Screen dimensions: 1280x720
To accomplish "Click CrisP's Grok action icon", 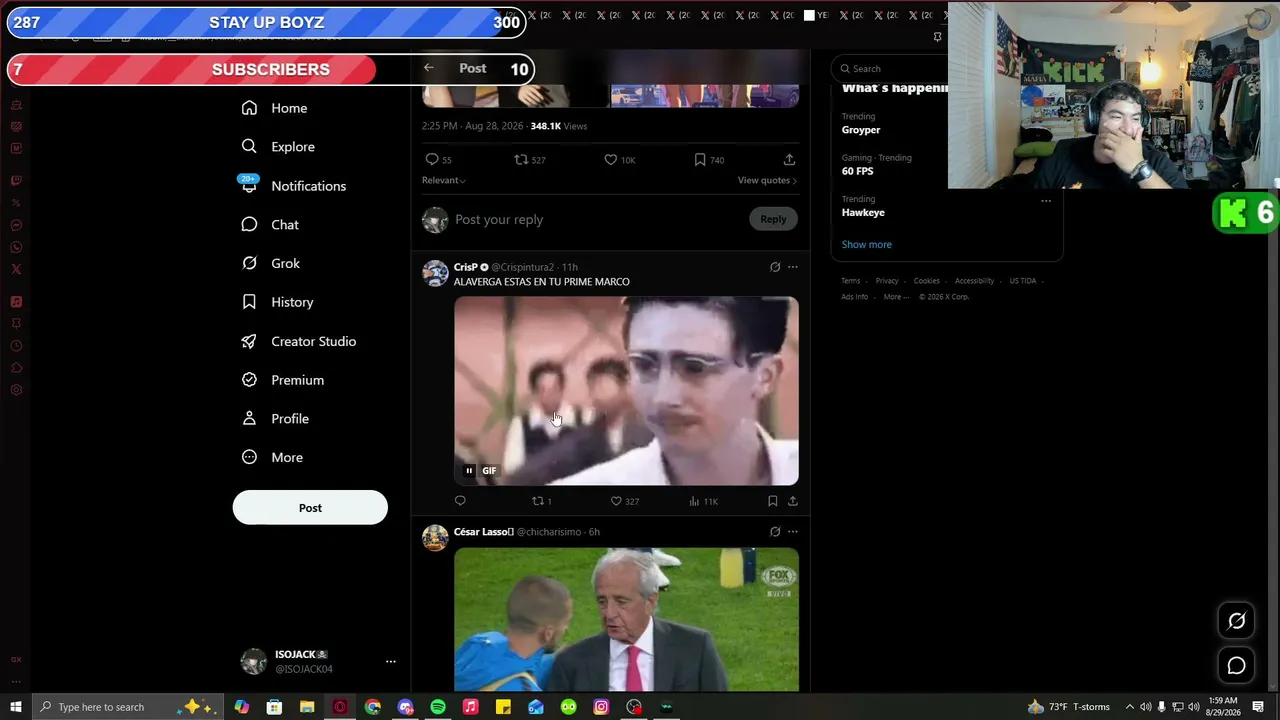I will click(x=775, y=267).
